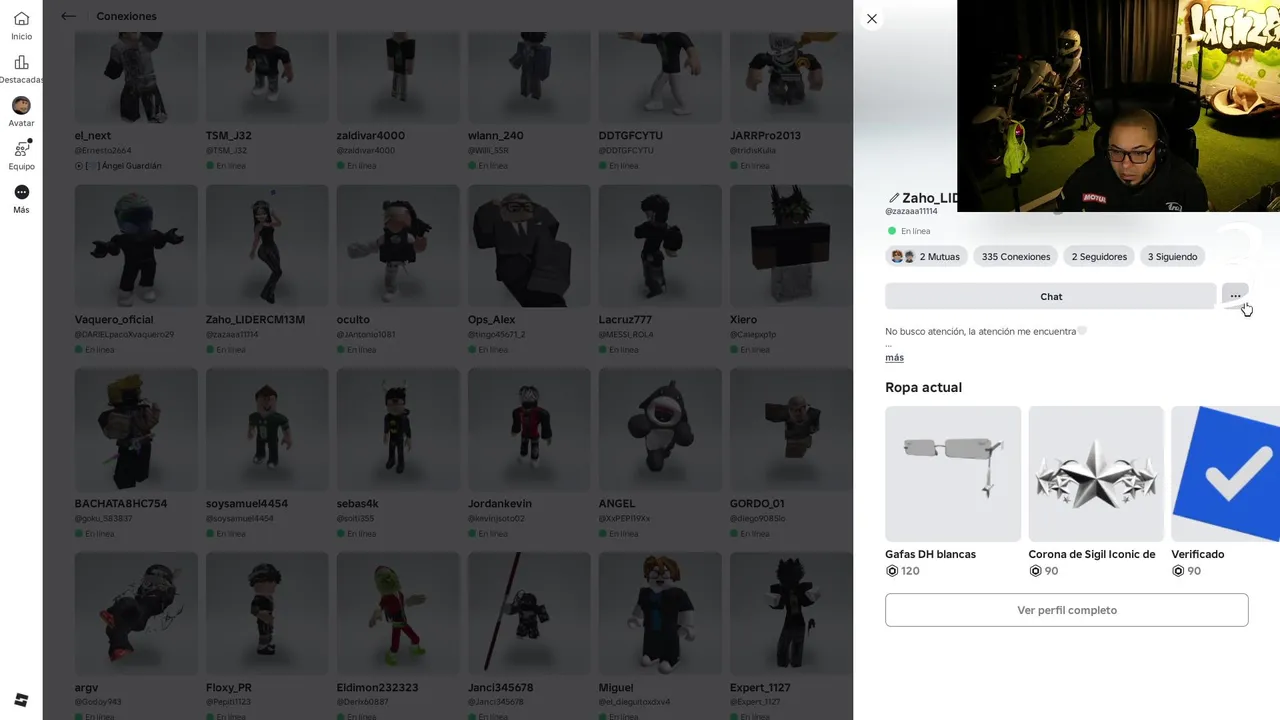
Task: Open Expert_1127 avatar thumbnail
Action: click(791, 614)
